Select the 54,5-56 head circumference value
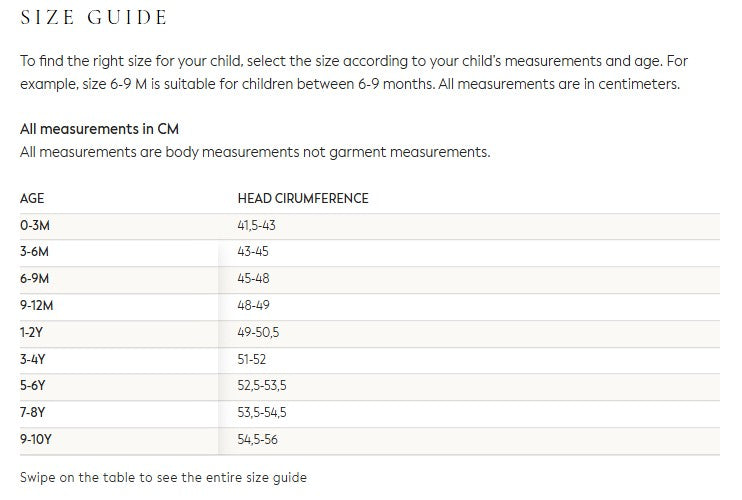742x500 pixels. tap(258, 439)
